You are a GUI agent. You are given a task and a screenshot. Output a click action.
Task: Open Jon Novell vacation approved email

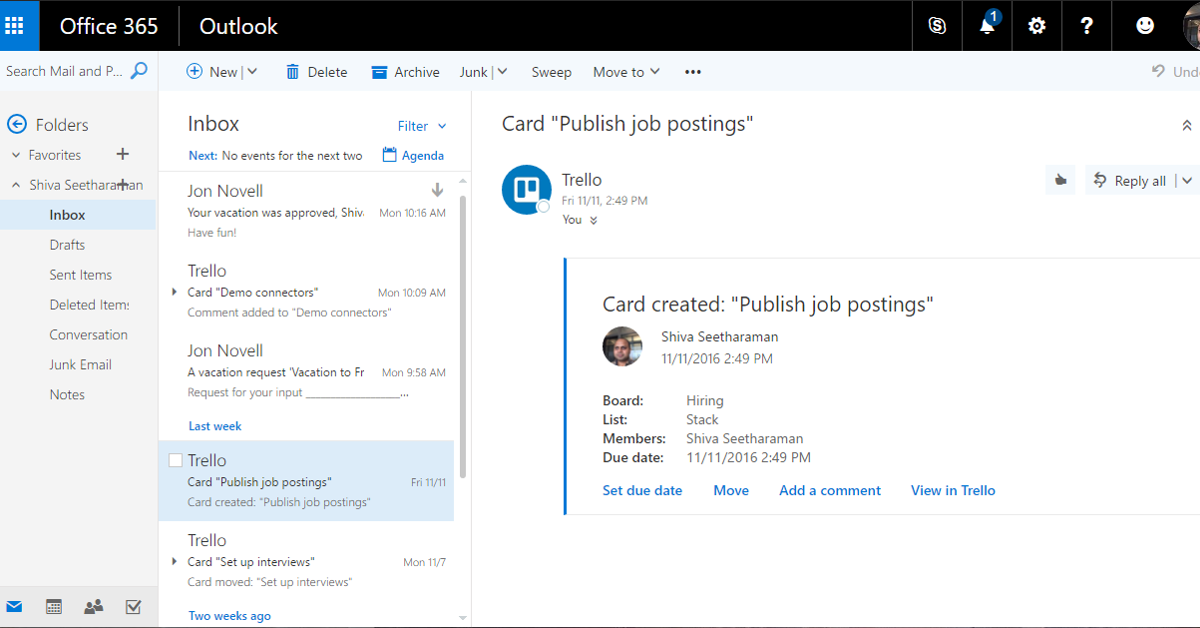click(x=306, y=211)
